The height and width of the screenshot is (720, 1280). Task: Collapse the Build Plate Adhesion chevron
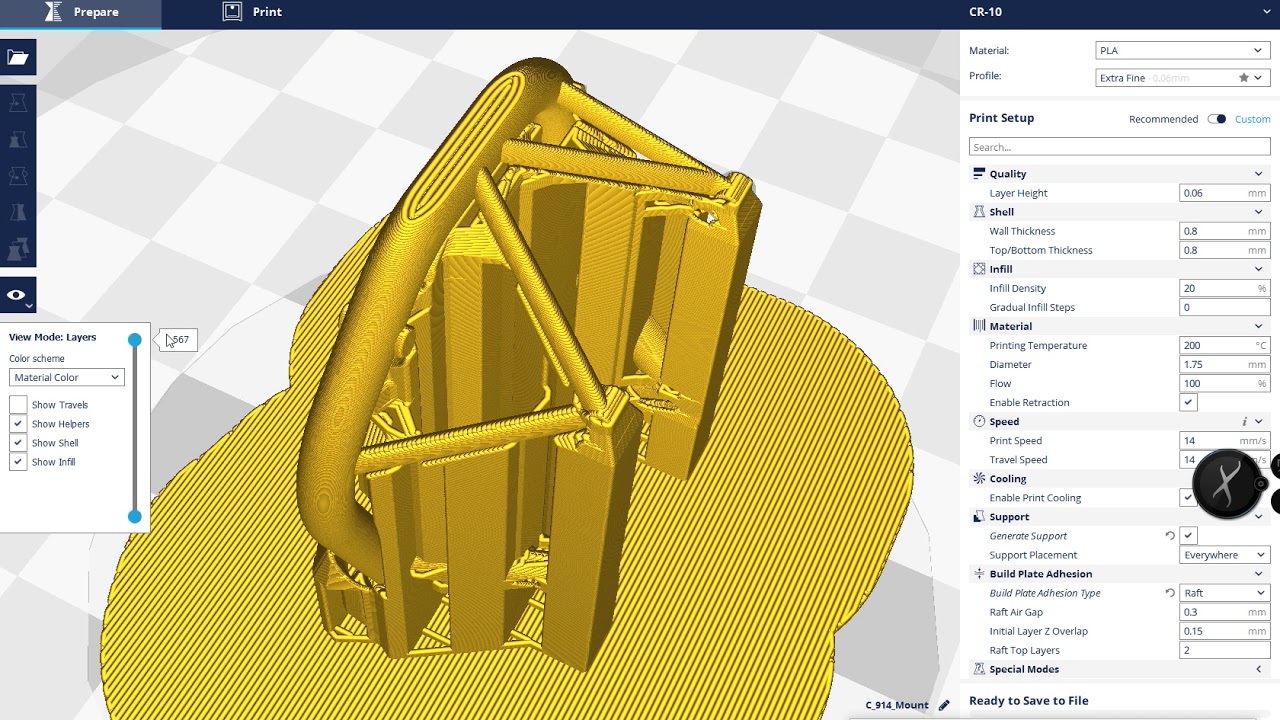pos(1258,574)
